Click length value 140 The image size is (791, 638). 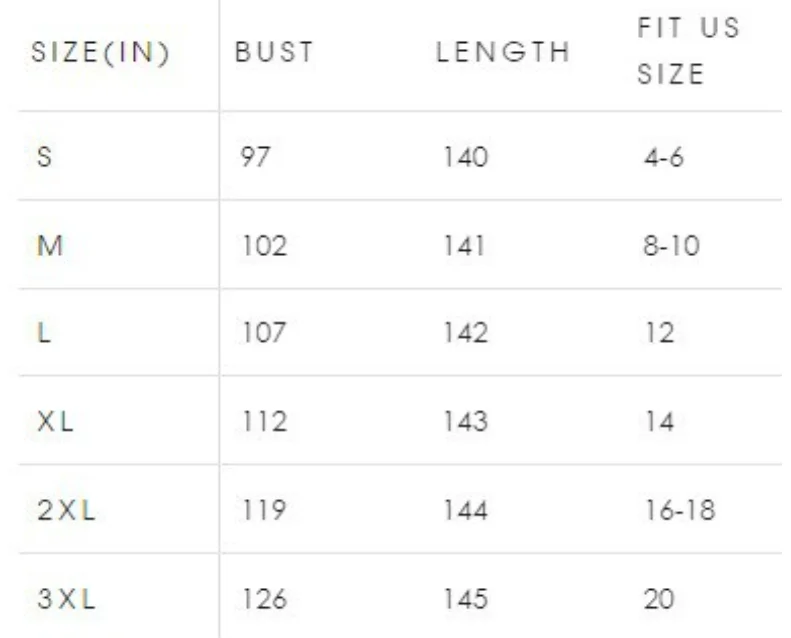click(466, 156)
